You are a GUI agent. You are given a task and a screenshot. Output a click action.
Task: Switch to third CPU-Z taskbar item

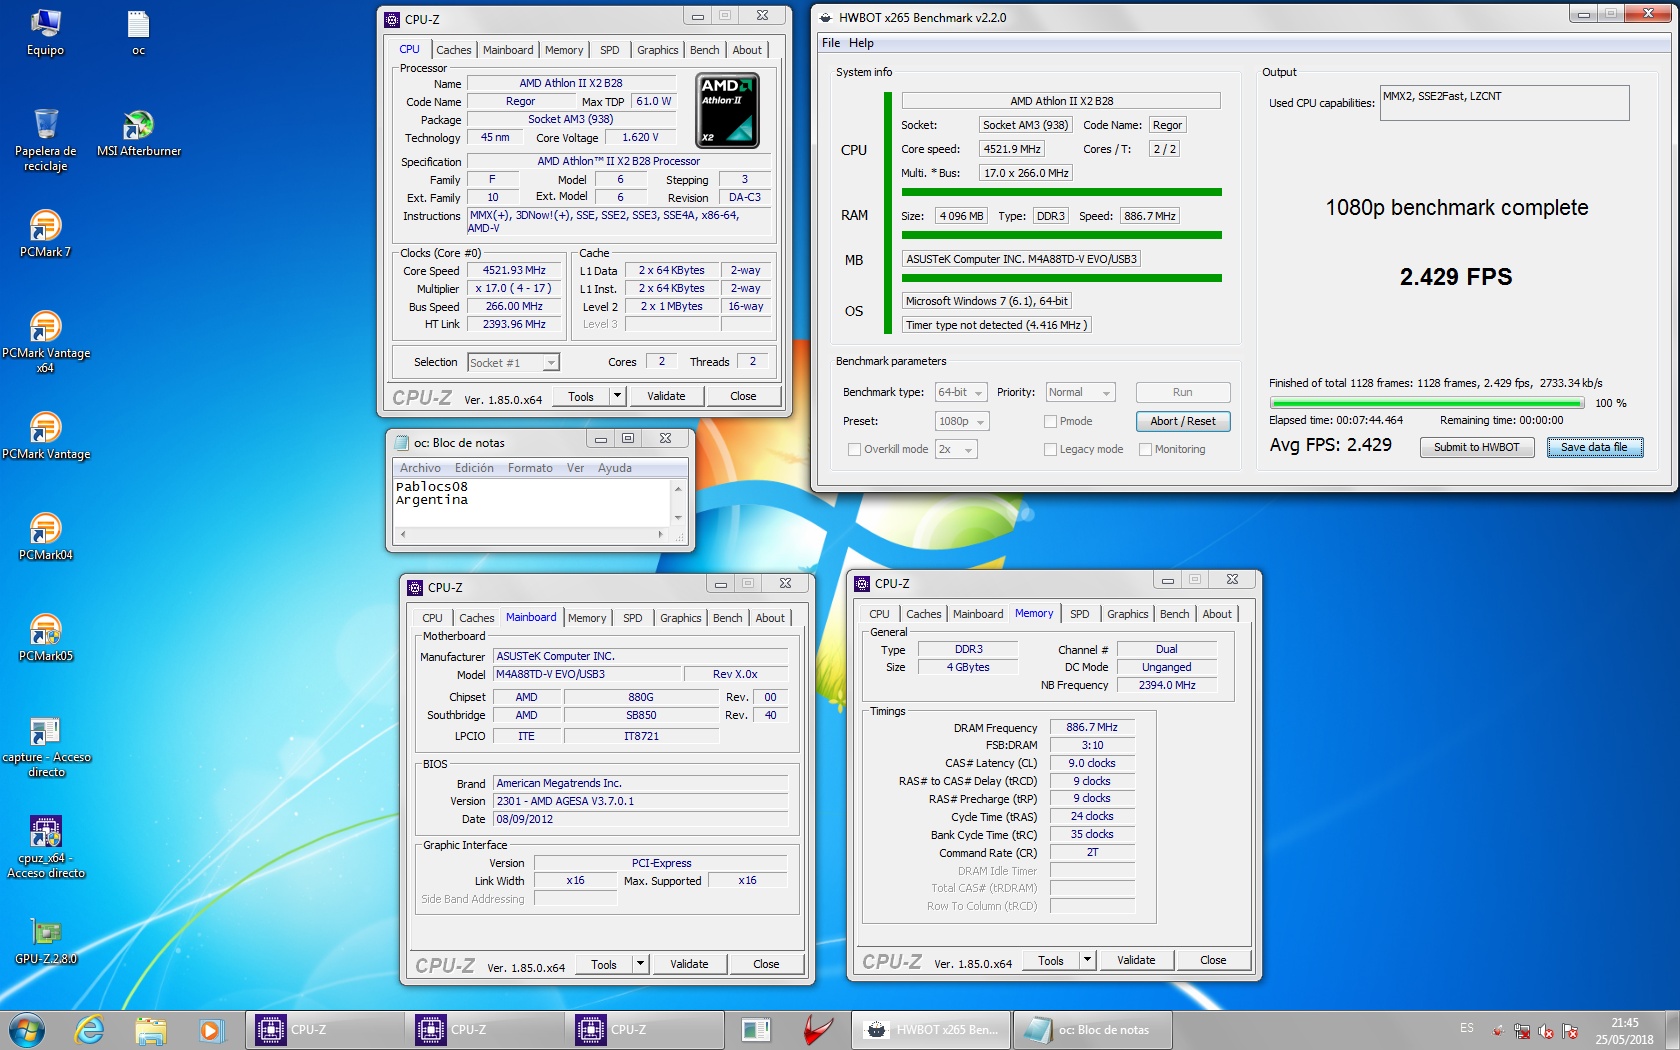pyautogui.click(x=645, y=1030)
